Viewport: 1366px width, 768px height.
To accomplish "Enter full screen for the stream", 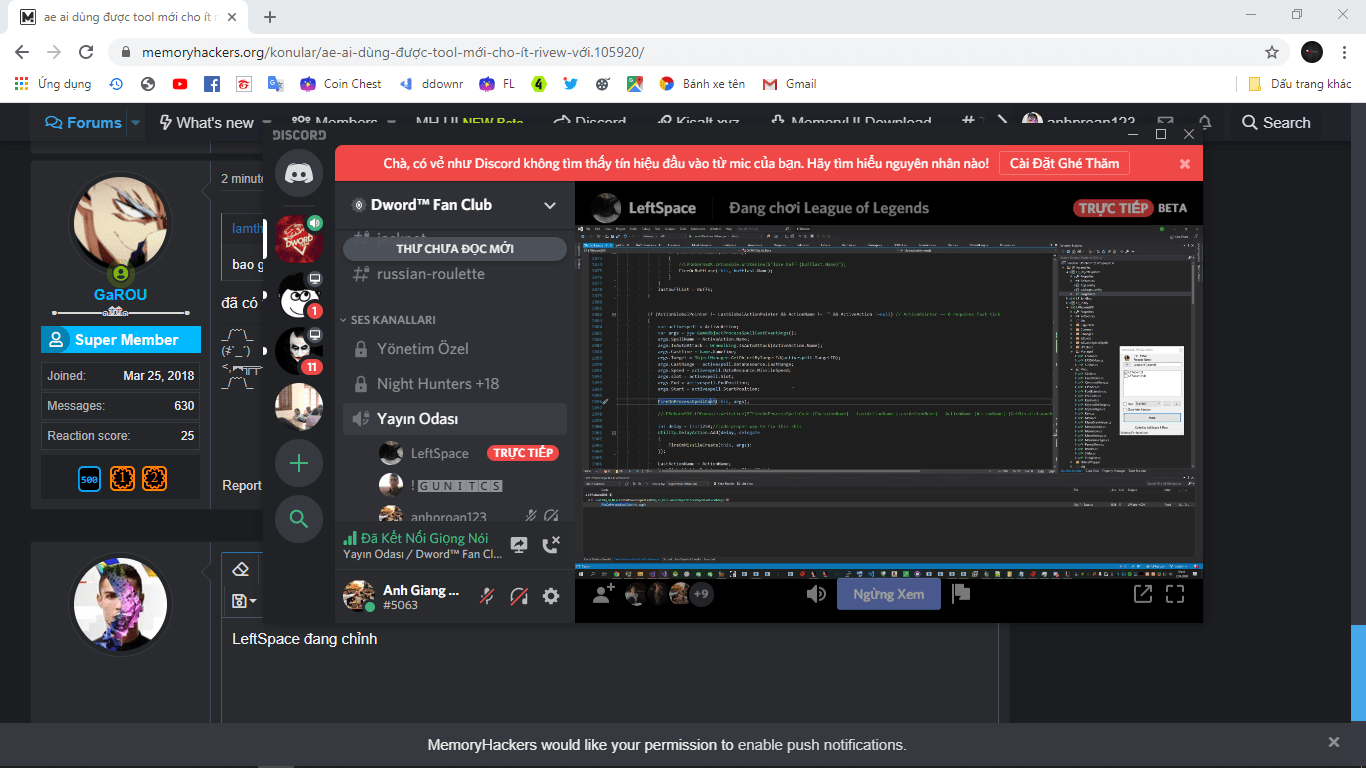I will pos(1175,594).
